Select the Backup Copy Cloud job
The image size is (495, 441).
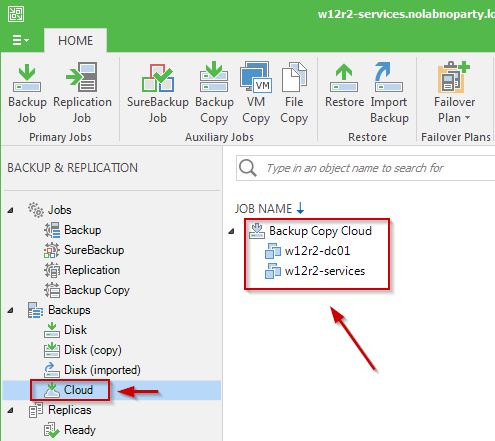320,231
